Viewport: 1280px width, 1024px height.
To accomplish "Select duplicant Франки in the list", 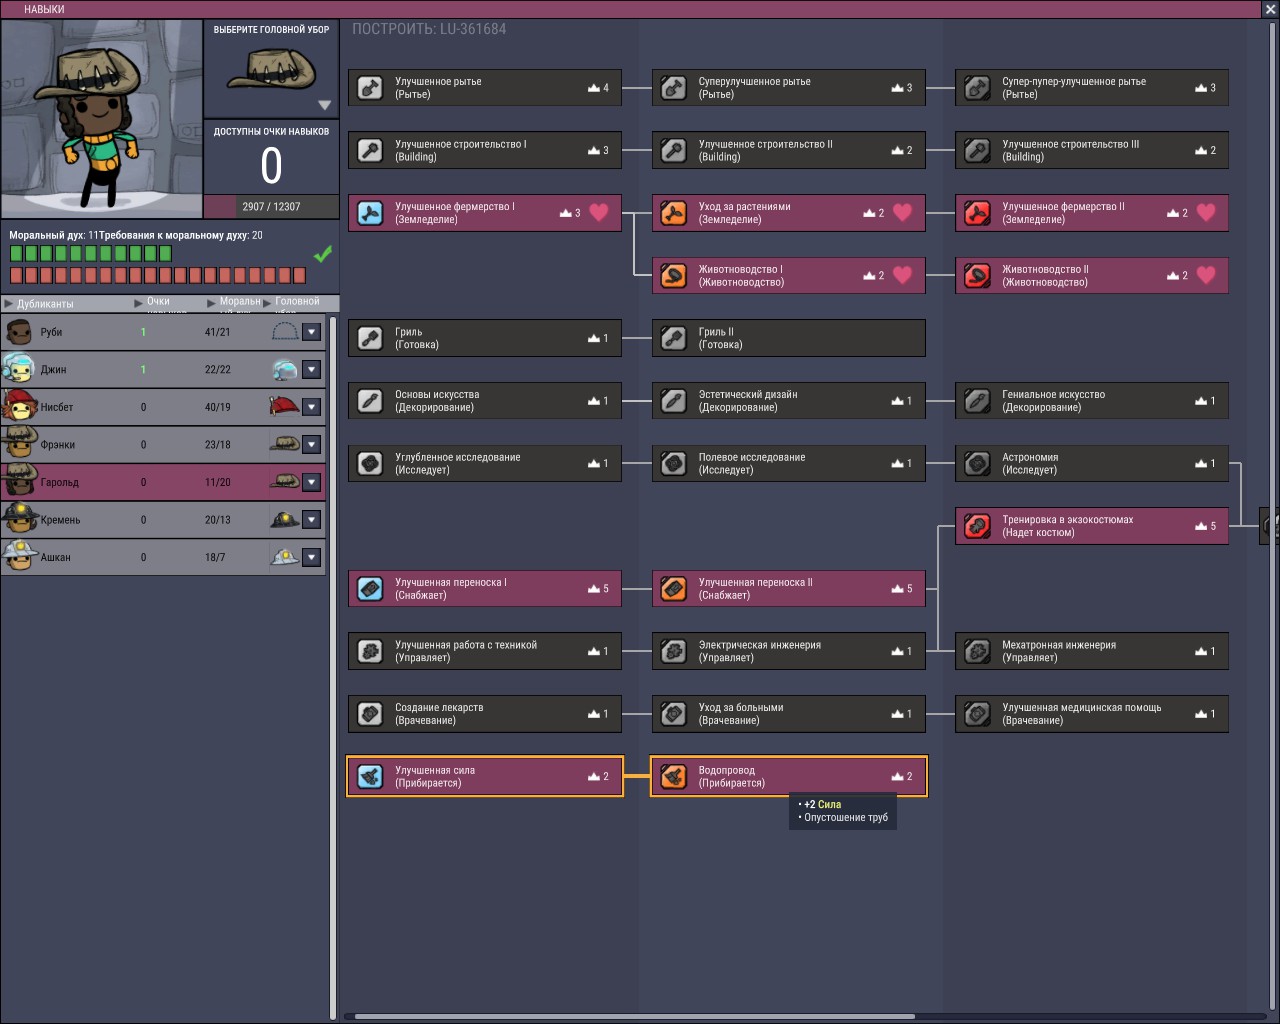I will (x=163, y=445).
